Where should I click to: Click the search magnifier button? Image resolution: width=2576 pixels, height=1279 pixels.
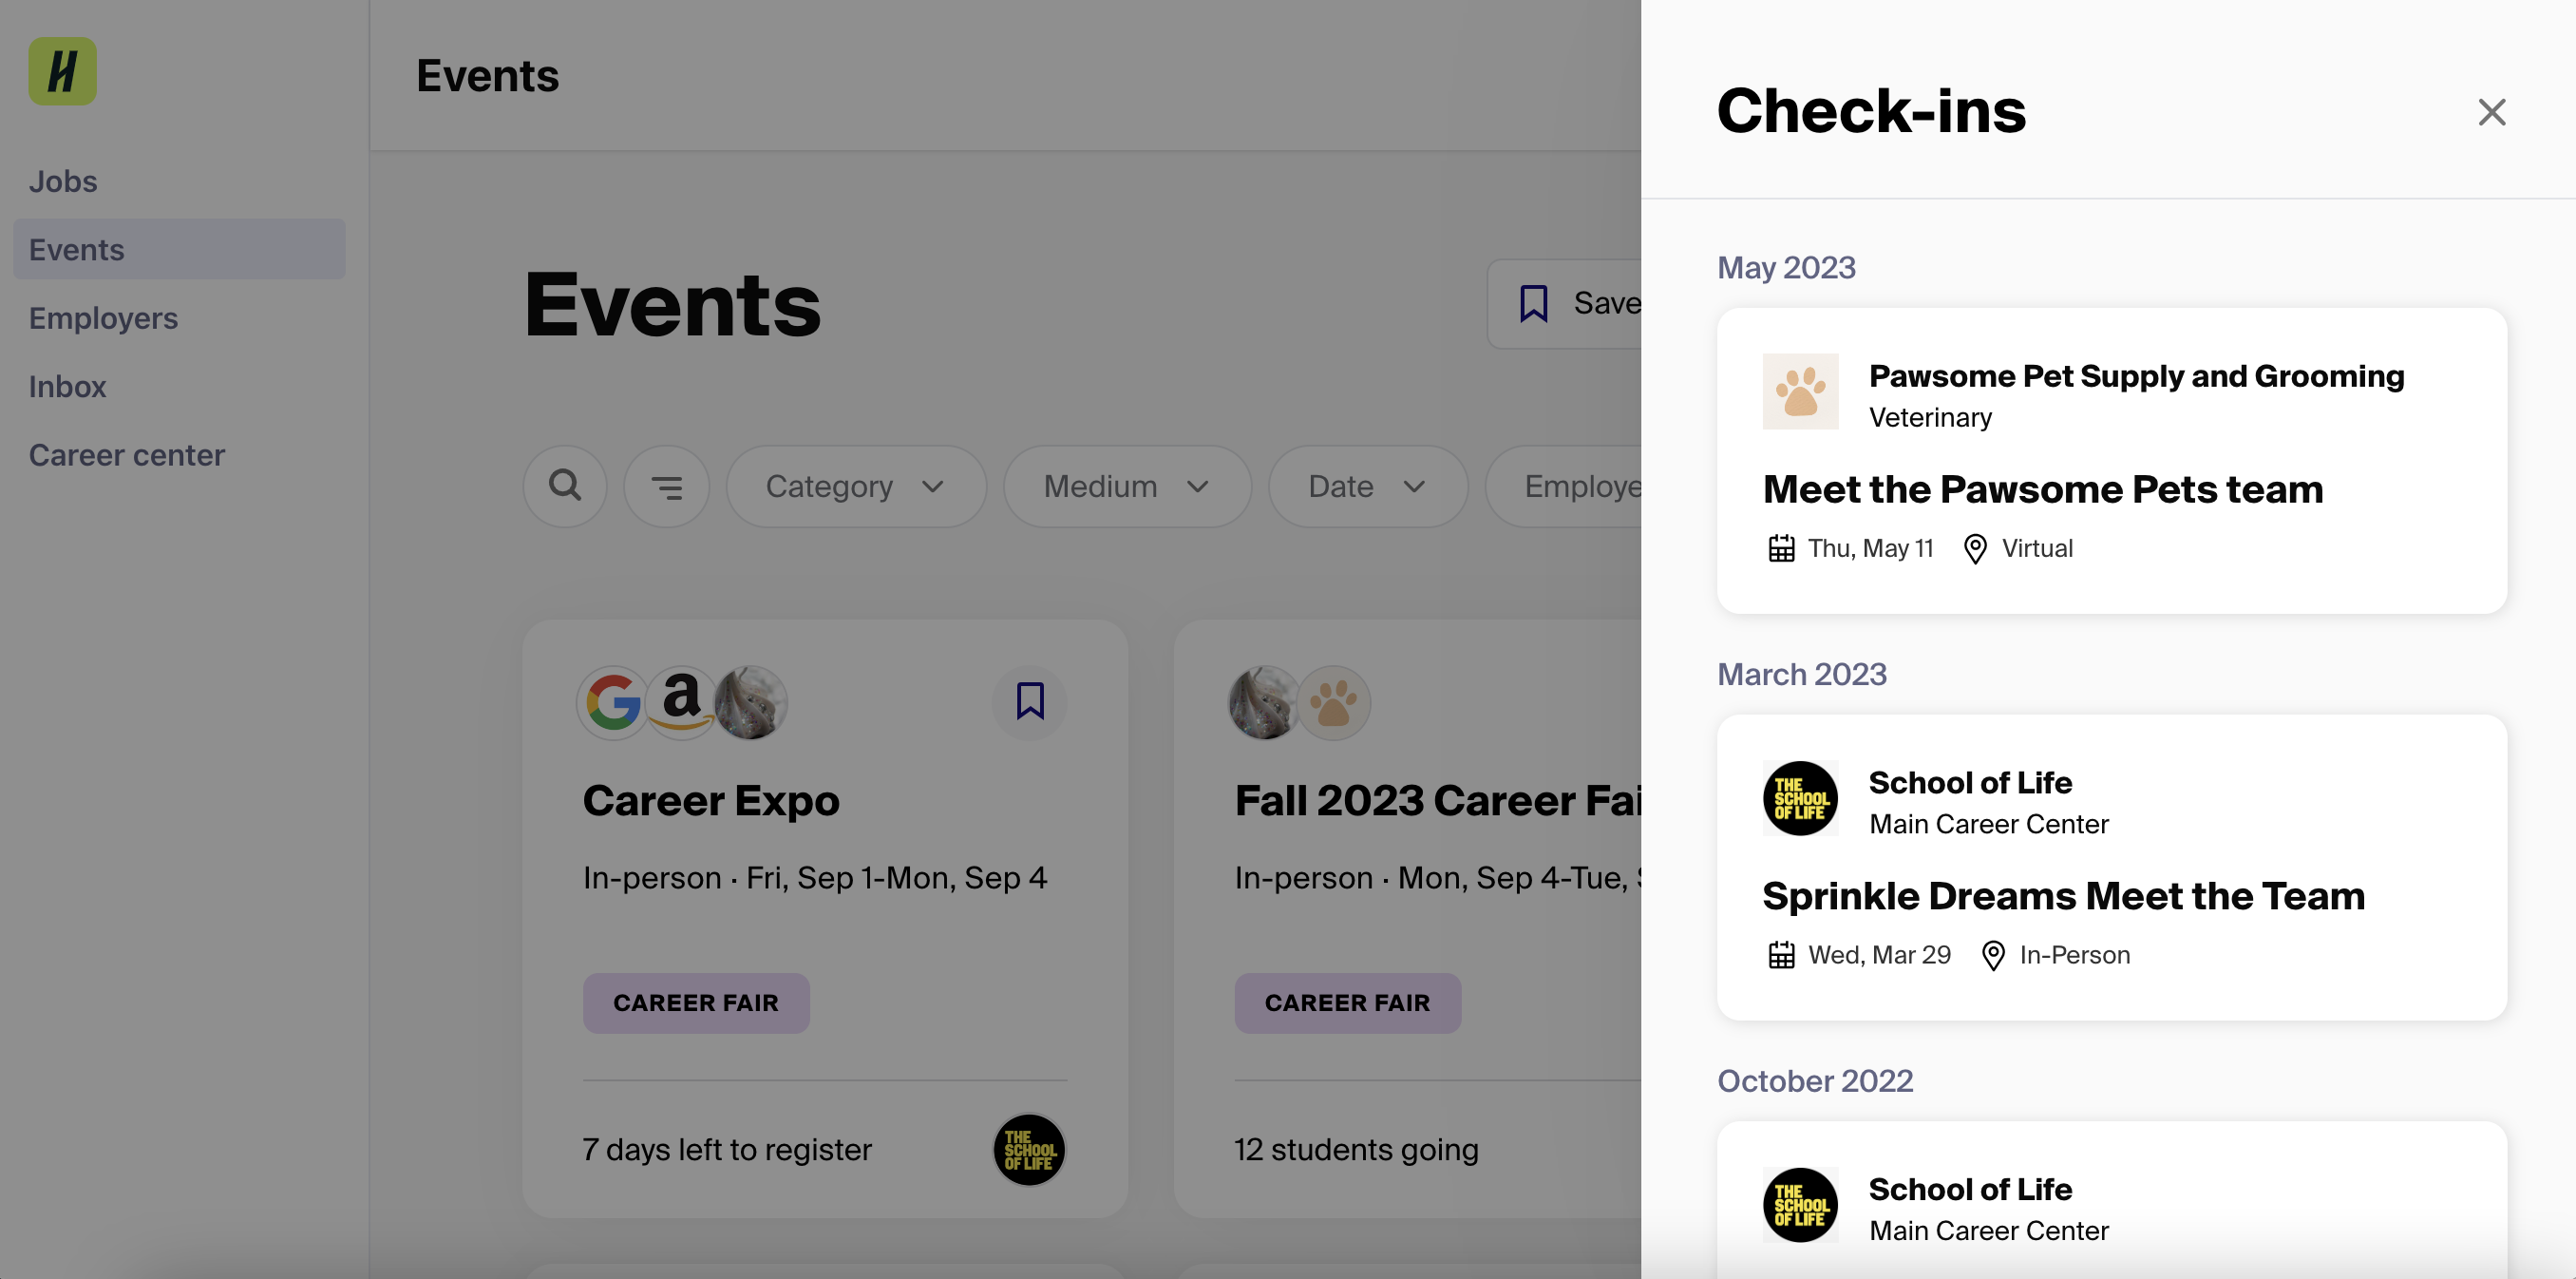pos(565,486)
